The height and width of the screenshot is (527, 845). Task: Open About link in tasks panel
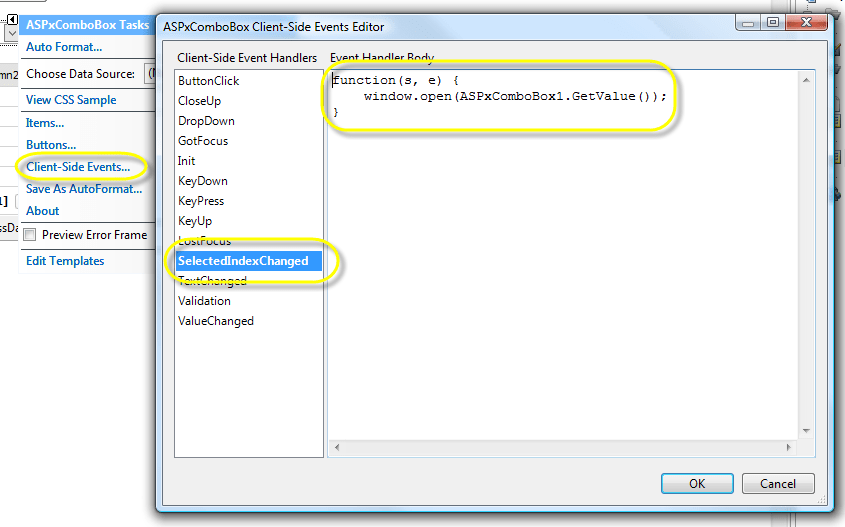coord(43,211)
